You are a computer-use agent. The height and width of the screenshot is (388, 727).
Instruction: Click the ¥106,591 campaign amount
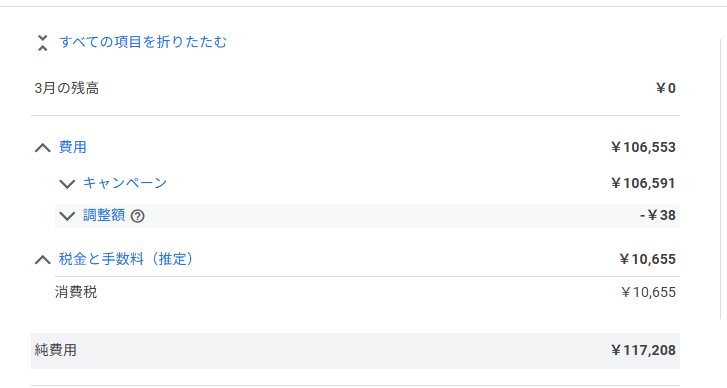643,184
